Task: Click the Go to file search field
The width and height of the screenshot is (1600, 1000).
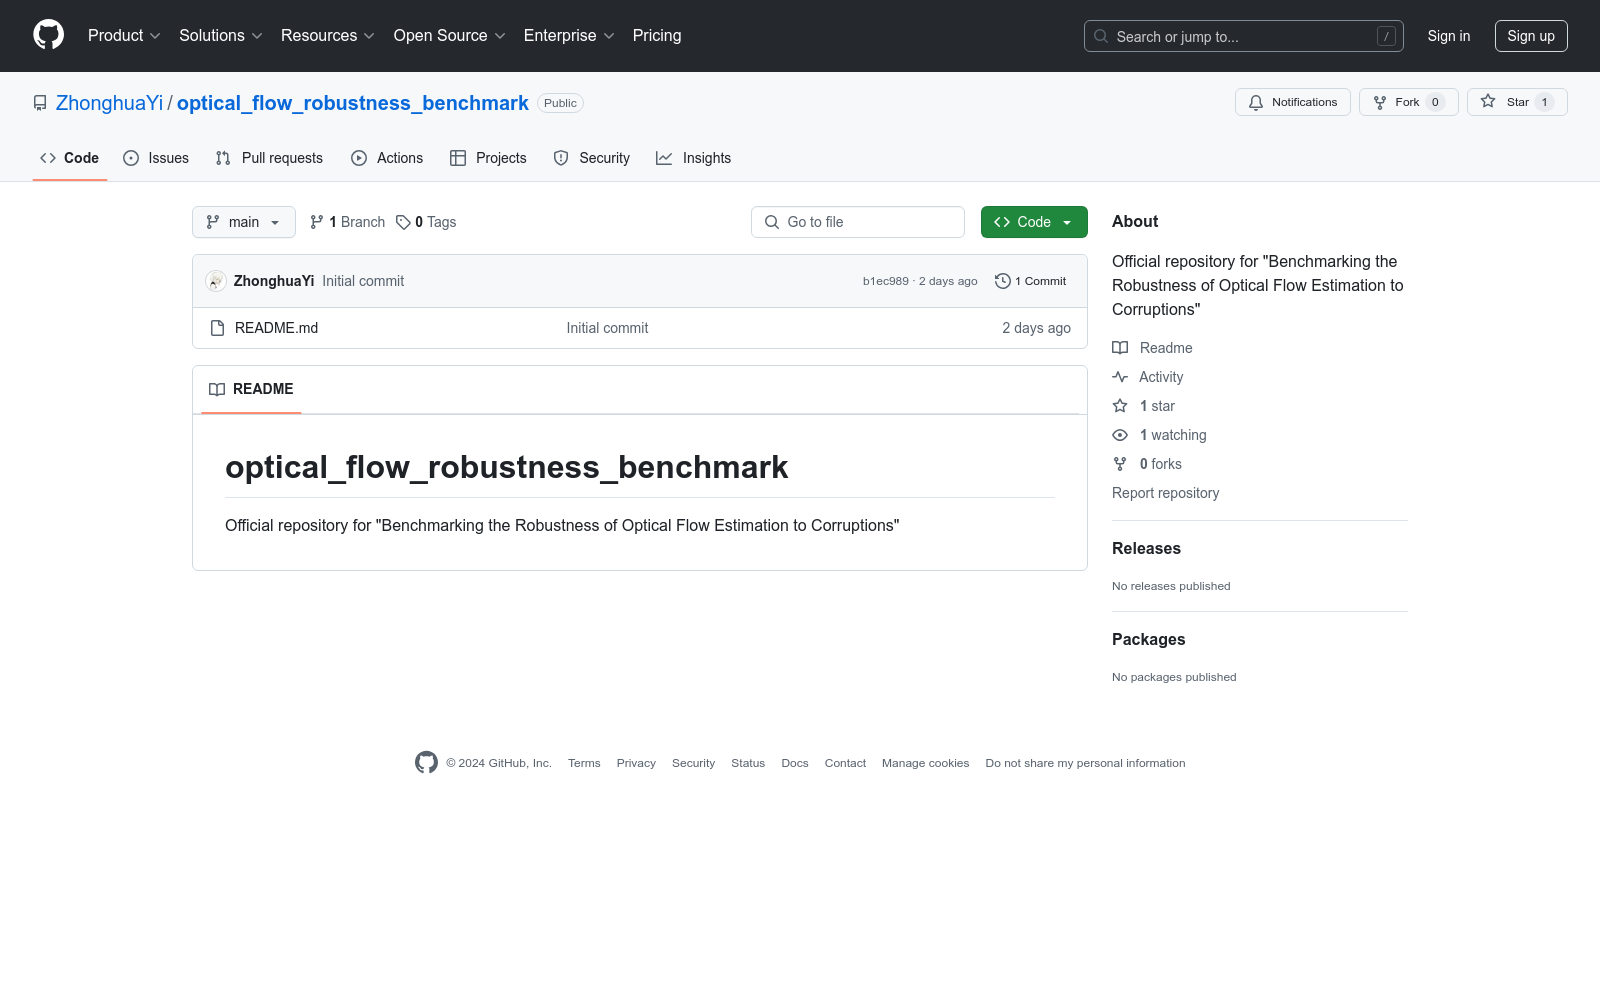Action: coord(858,222)
